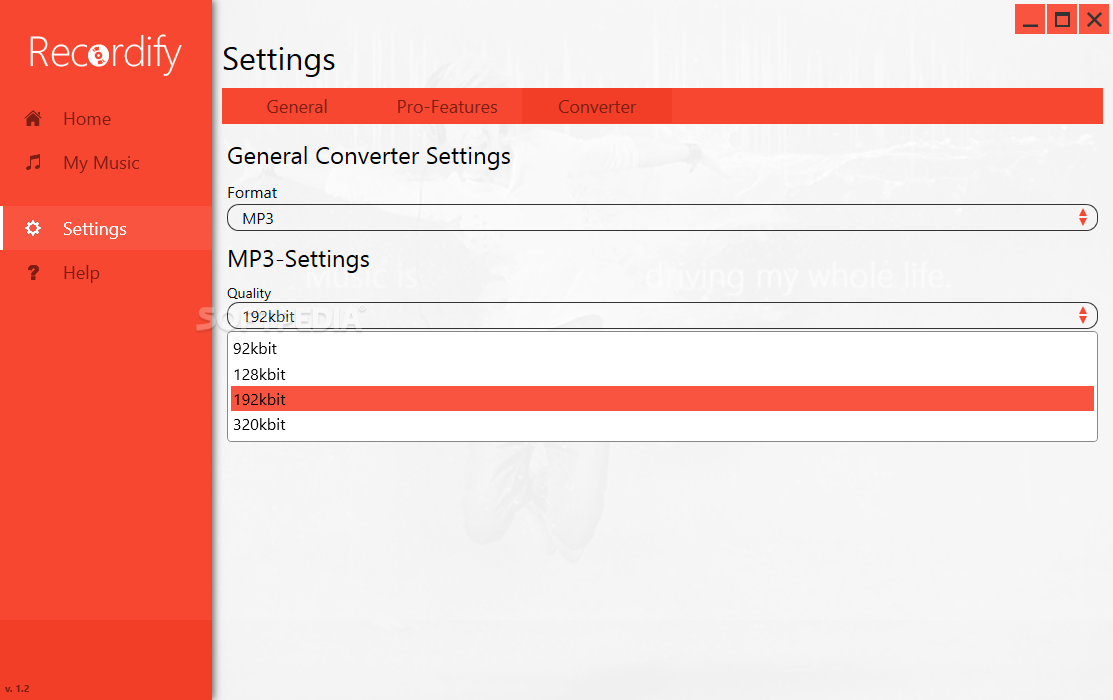Click the v. 1.2 version label
The height and width of the screenshot is (700, 1113).
click(x=17, y=688)
